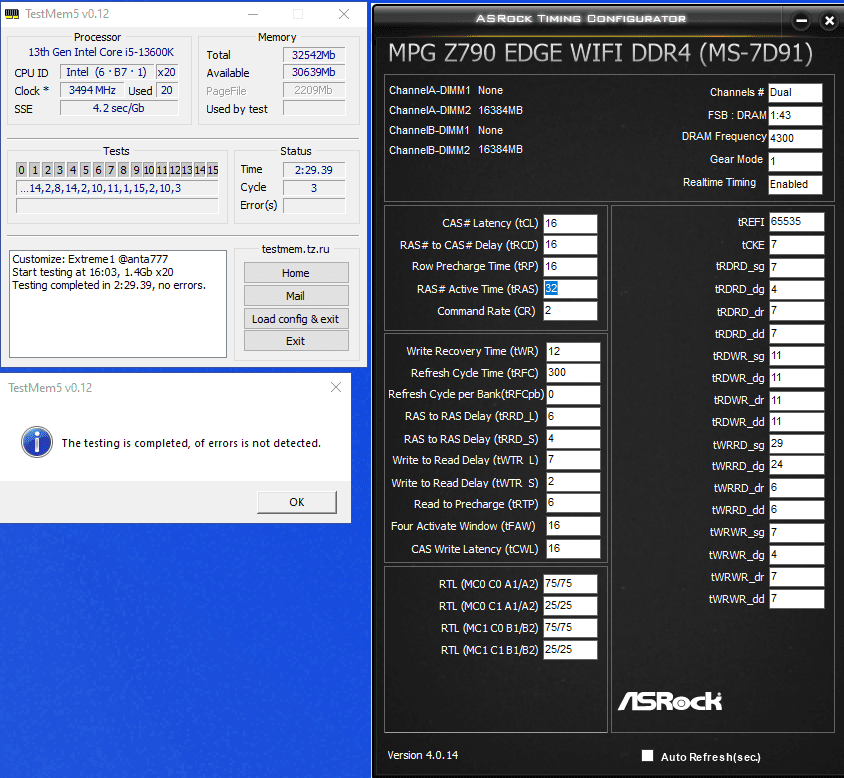Click the Row Precharge Time (tRP) field

570,267
